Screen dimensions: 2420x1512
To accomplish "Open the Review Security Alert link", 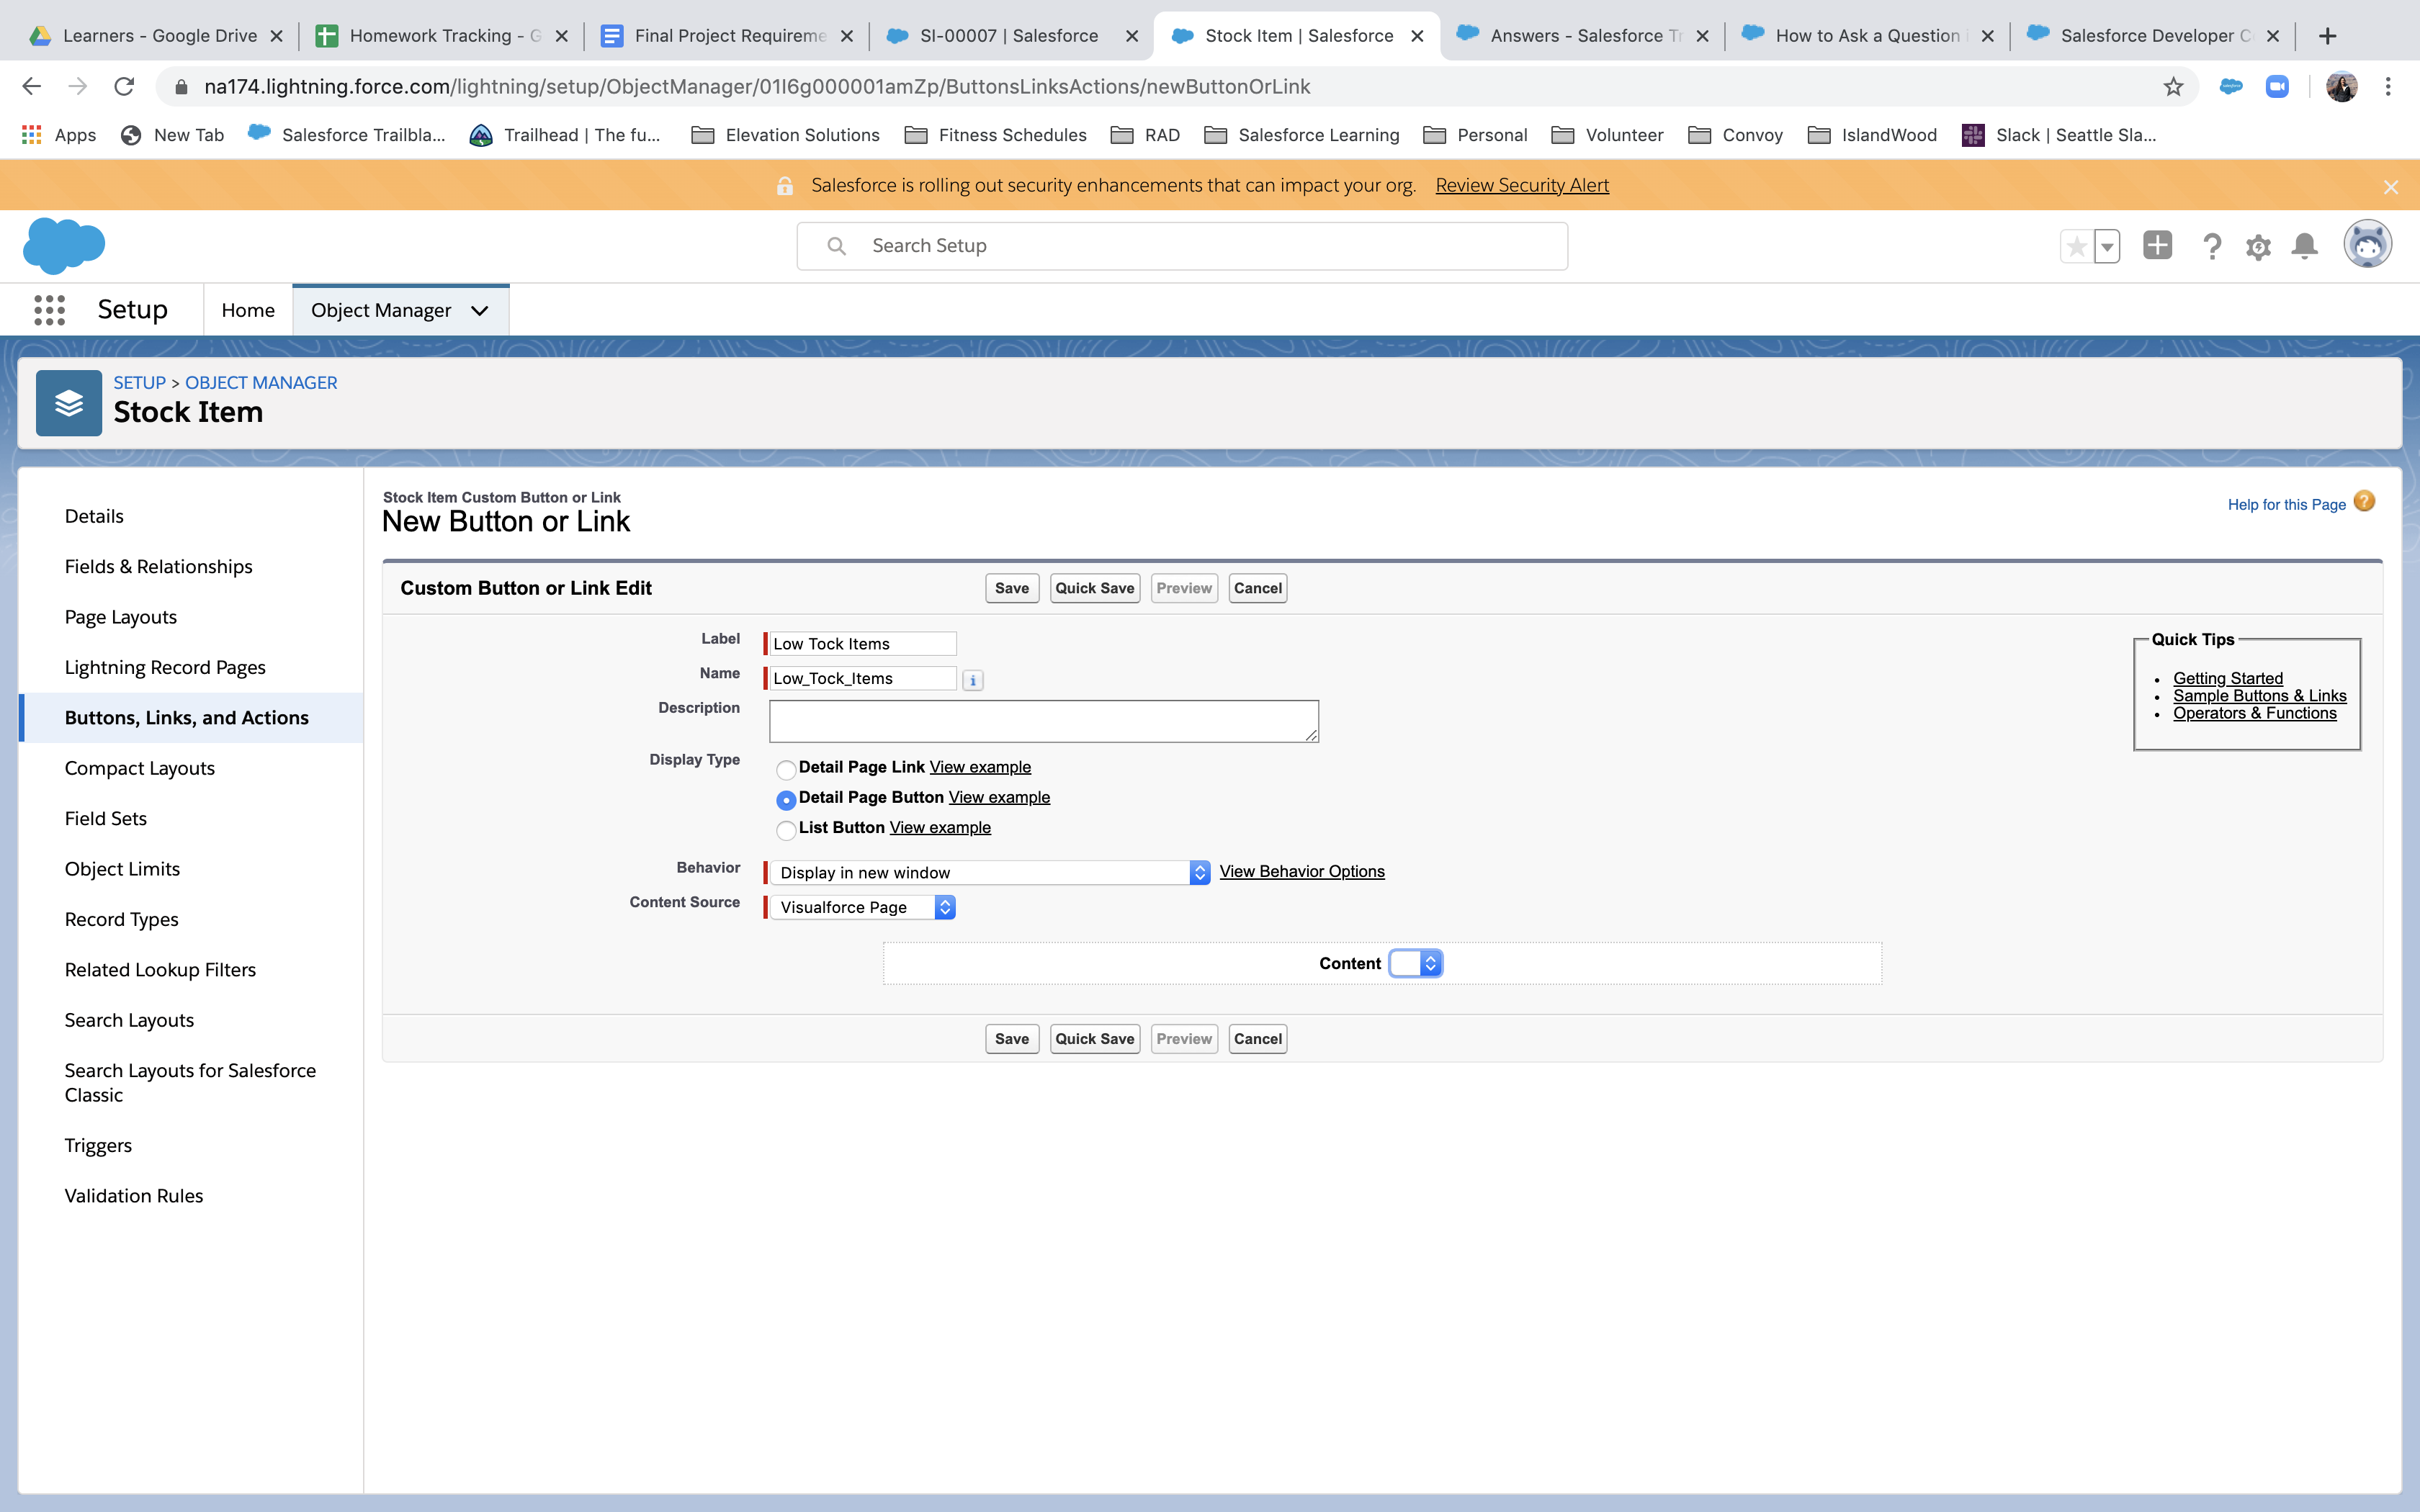I will point(1521,185).
